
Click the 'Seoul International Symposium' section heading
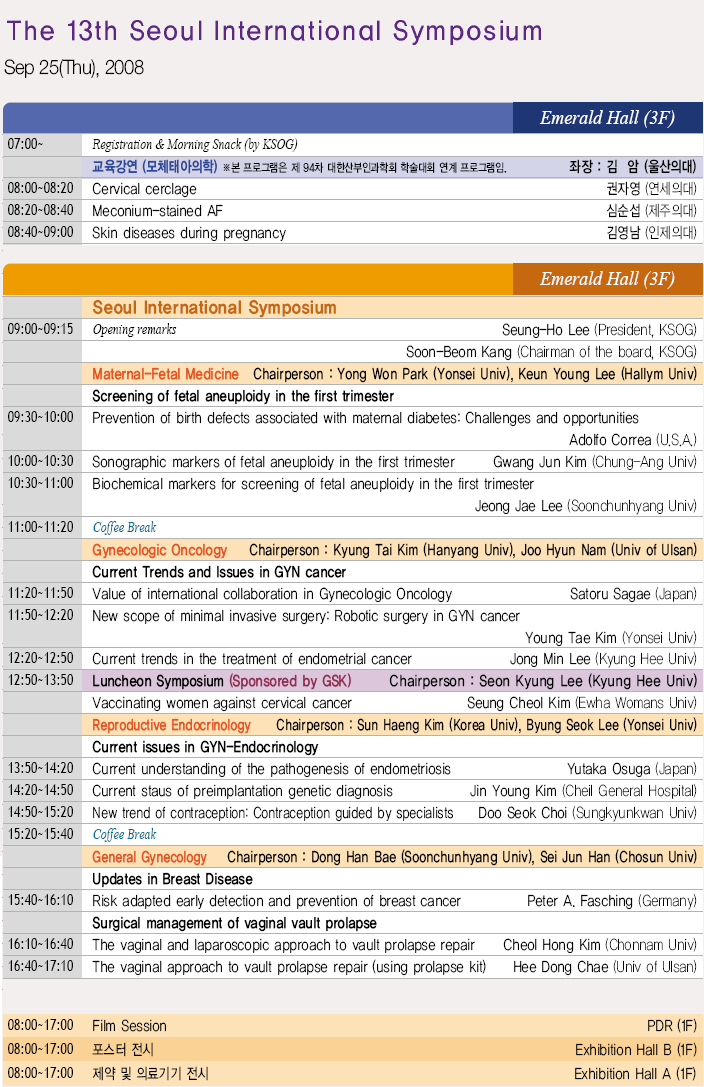coord(214,307)
